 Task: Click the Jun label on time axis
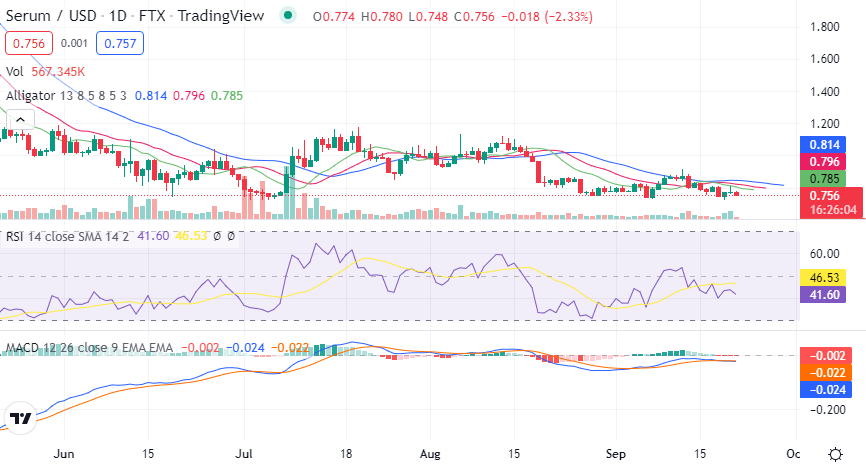coord(64,454)
